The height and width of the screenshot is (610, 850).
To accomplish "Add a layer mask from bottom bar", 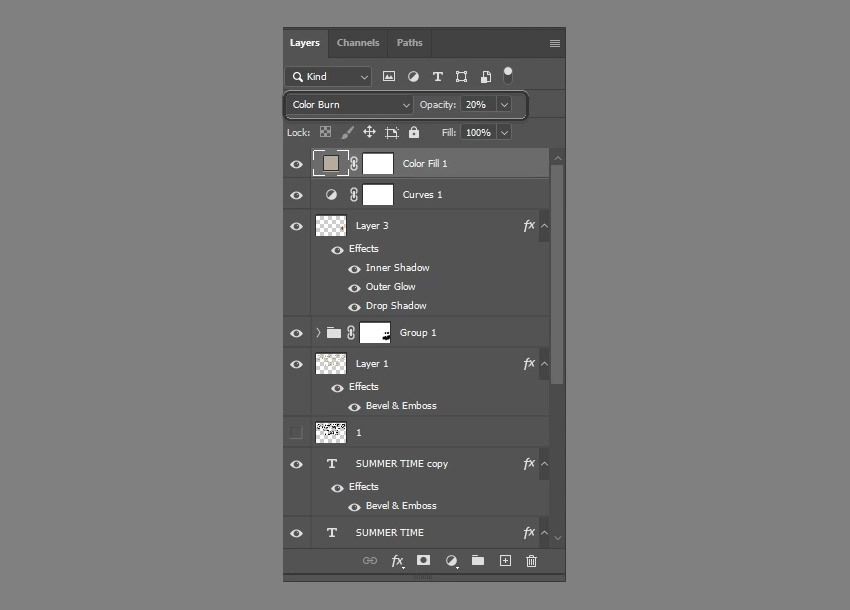I will click(x=424, y=561).
